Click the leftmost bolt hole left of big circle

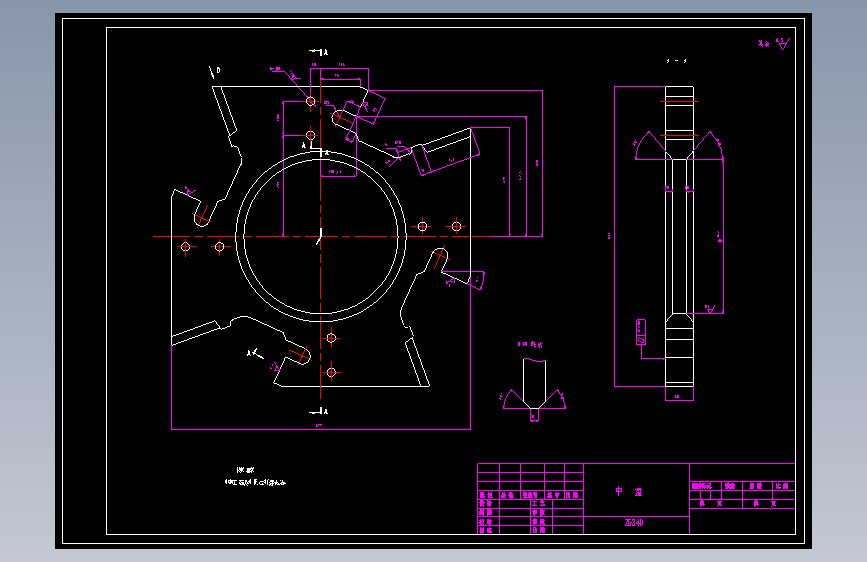185,247
